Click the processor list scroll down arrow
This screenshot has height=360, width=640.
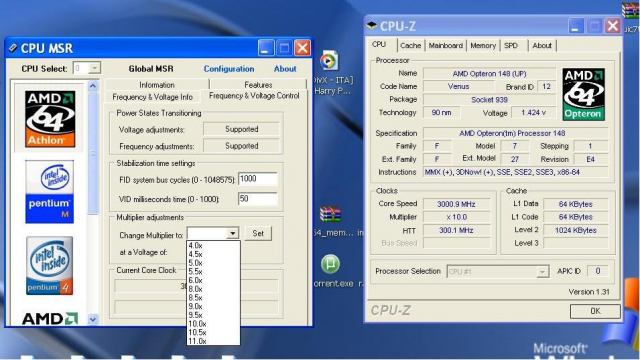(x=93, y=320)
